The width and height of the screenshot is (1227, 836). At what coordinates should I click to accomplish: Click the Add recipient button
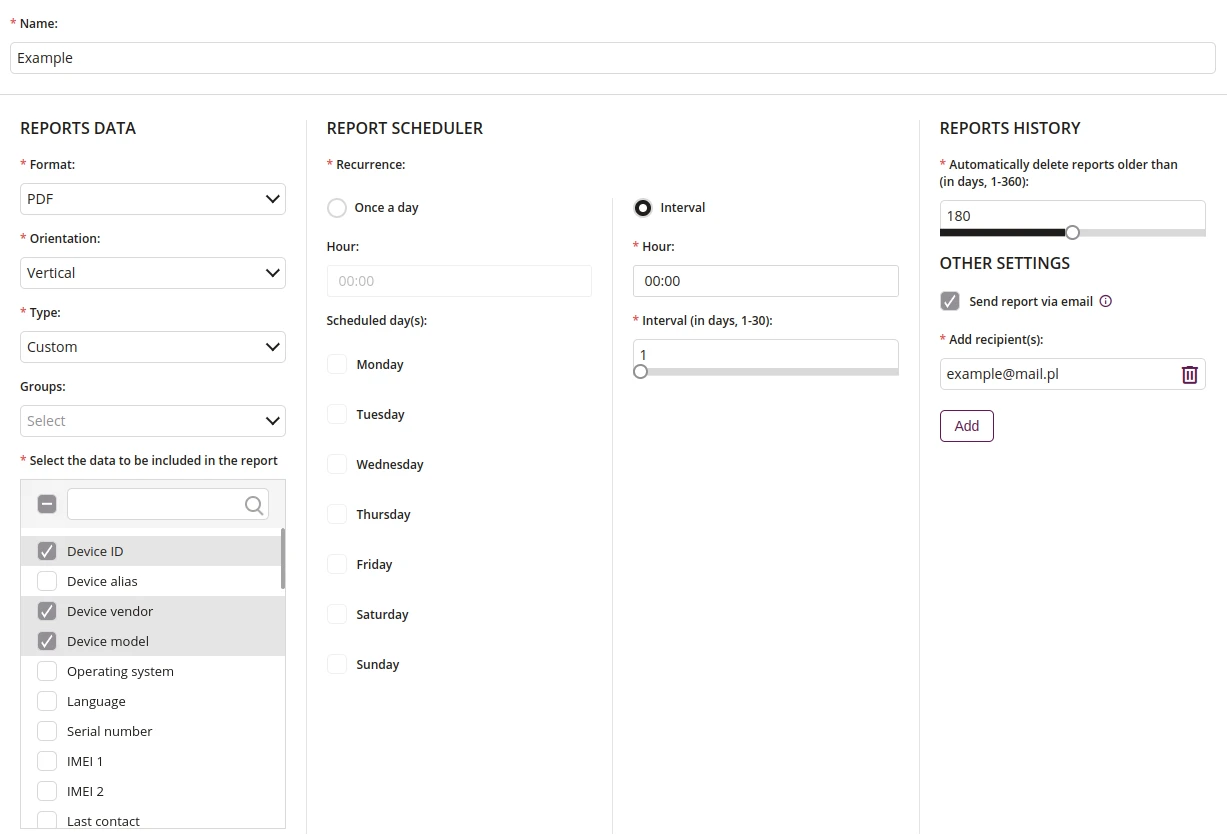(x=967, y=426)
